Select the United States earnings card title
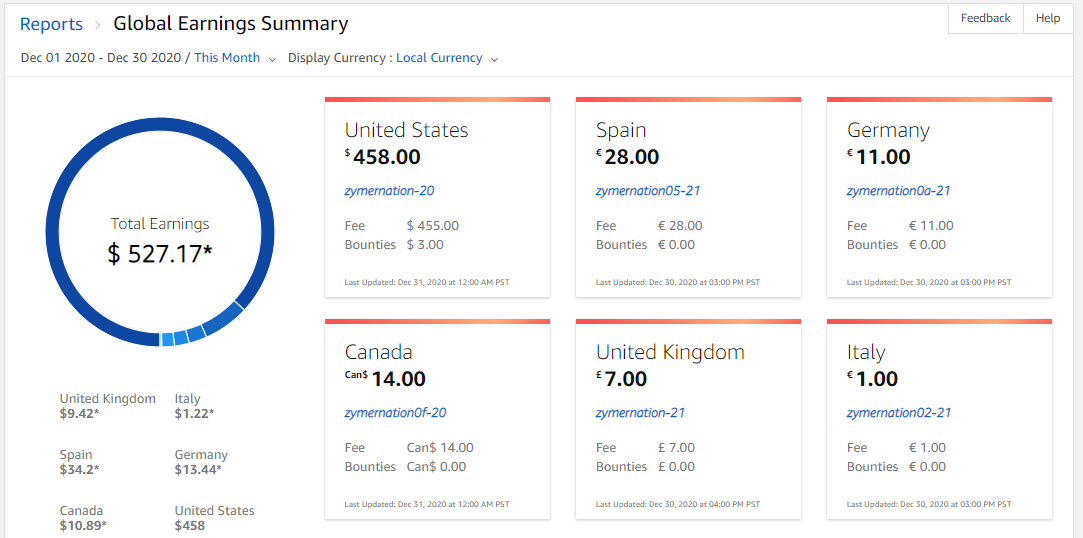The height and width of the screenshot is (538, 1083). (x=406, y=130)
